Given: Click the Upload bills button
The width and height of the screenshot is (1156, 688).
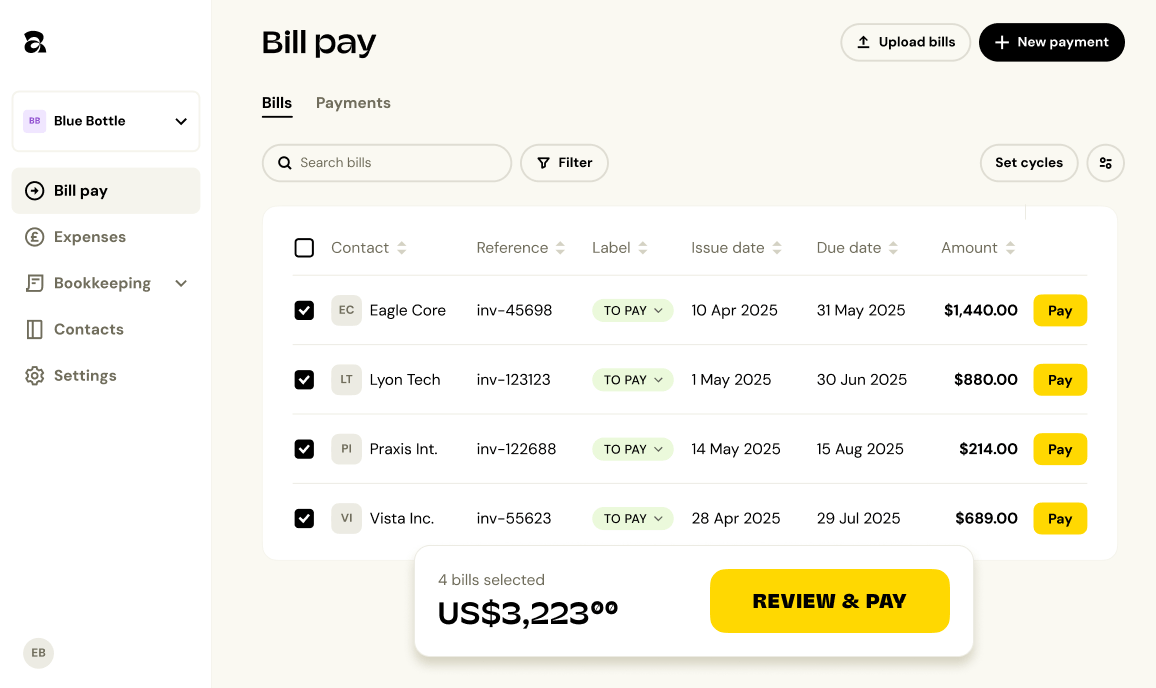Looking at the screenshot, I should click(905, 42).
